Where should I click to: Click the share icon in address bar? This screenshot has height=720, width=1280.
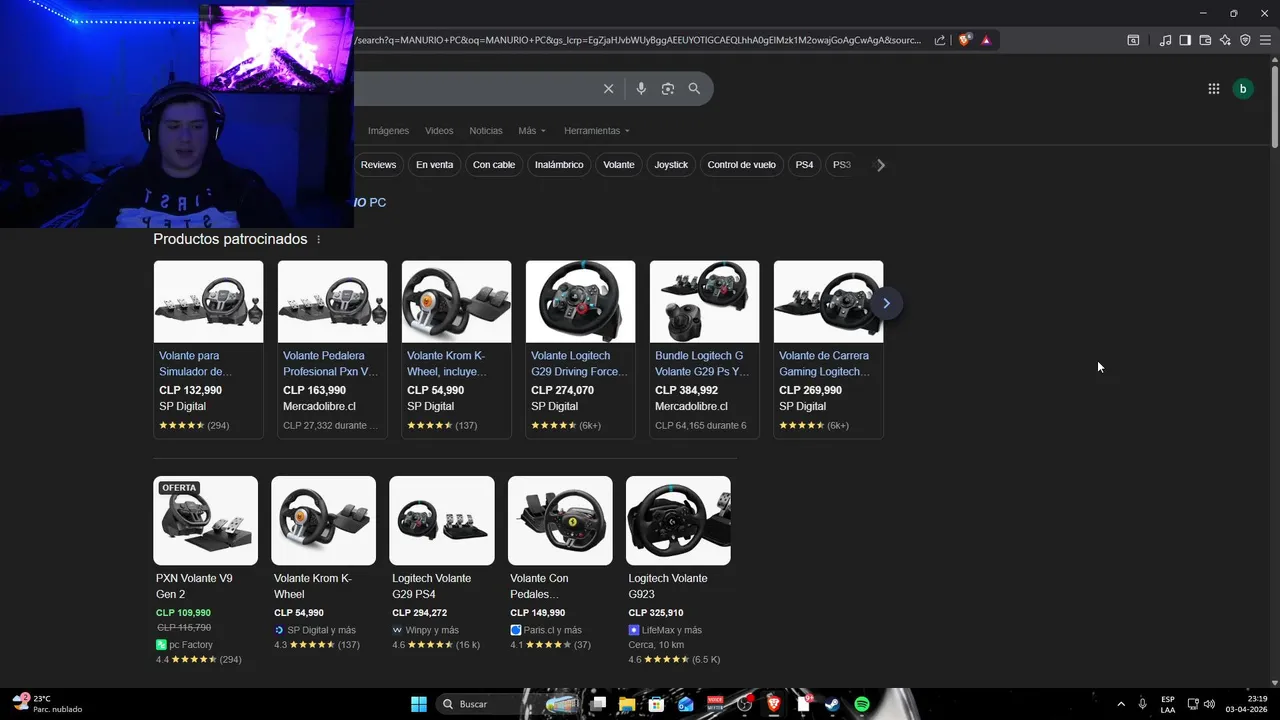[940, 40]
